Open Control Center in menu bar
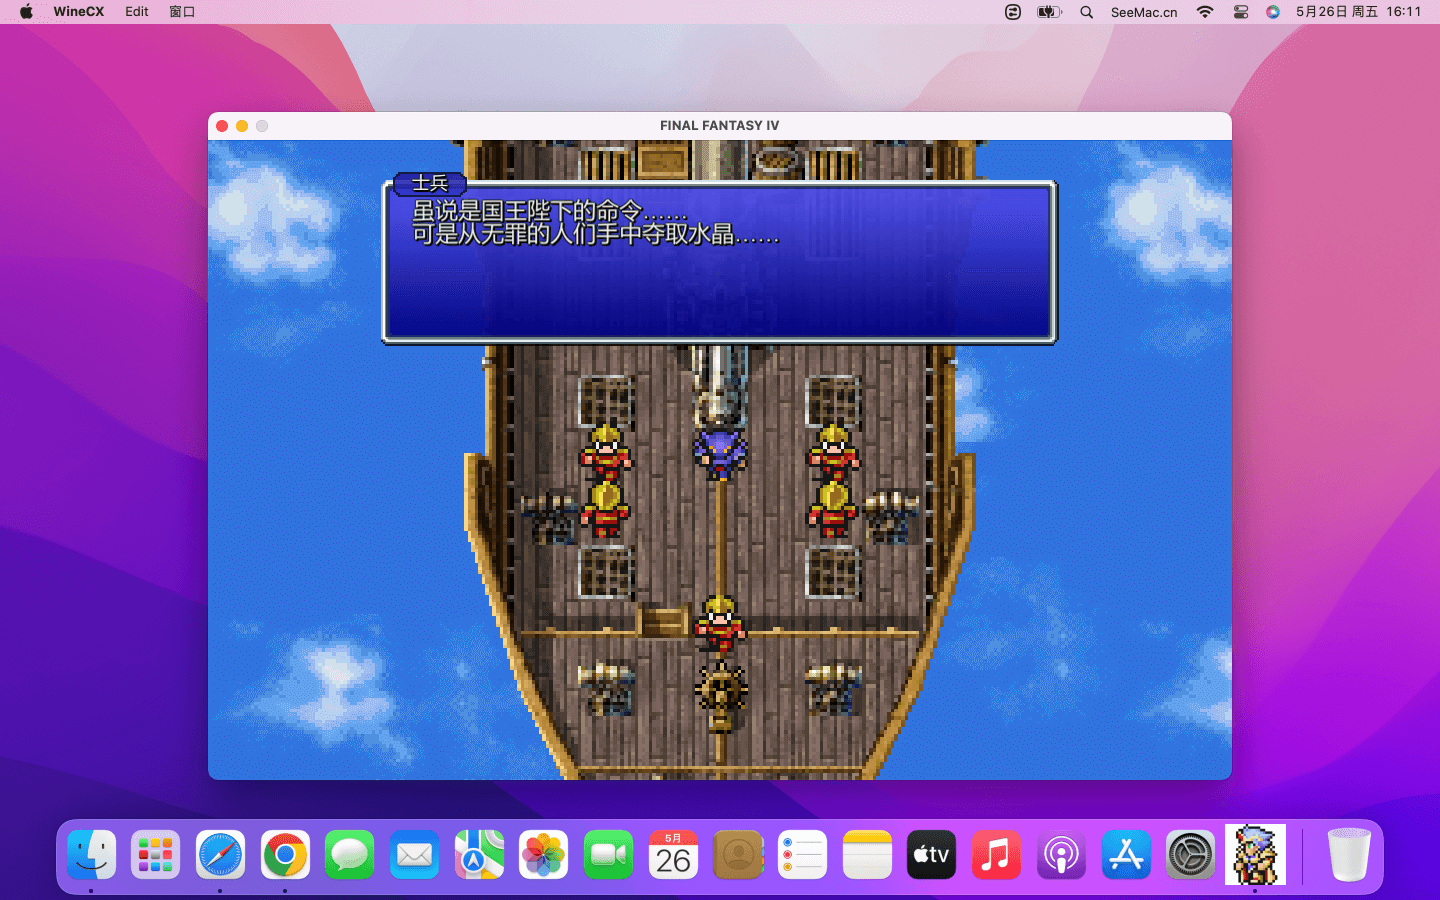The height and width of the screenshot is (900, 1440). click(1241, 12)
